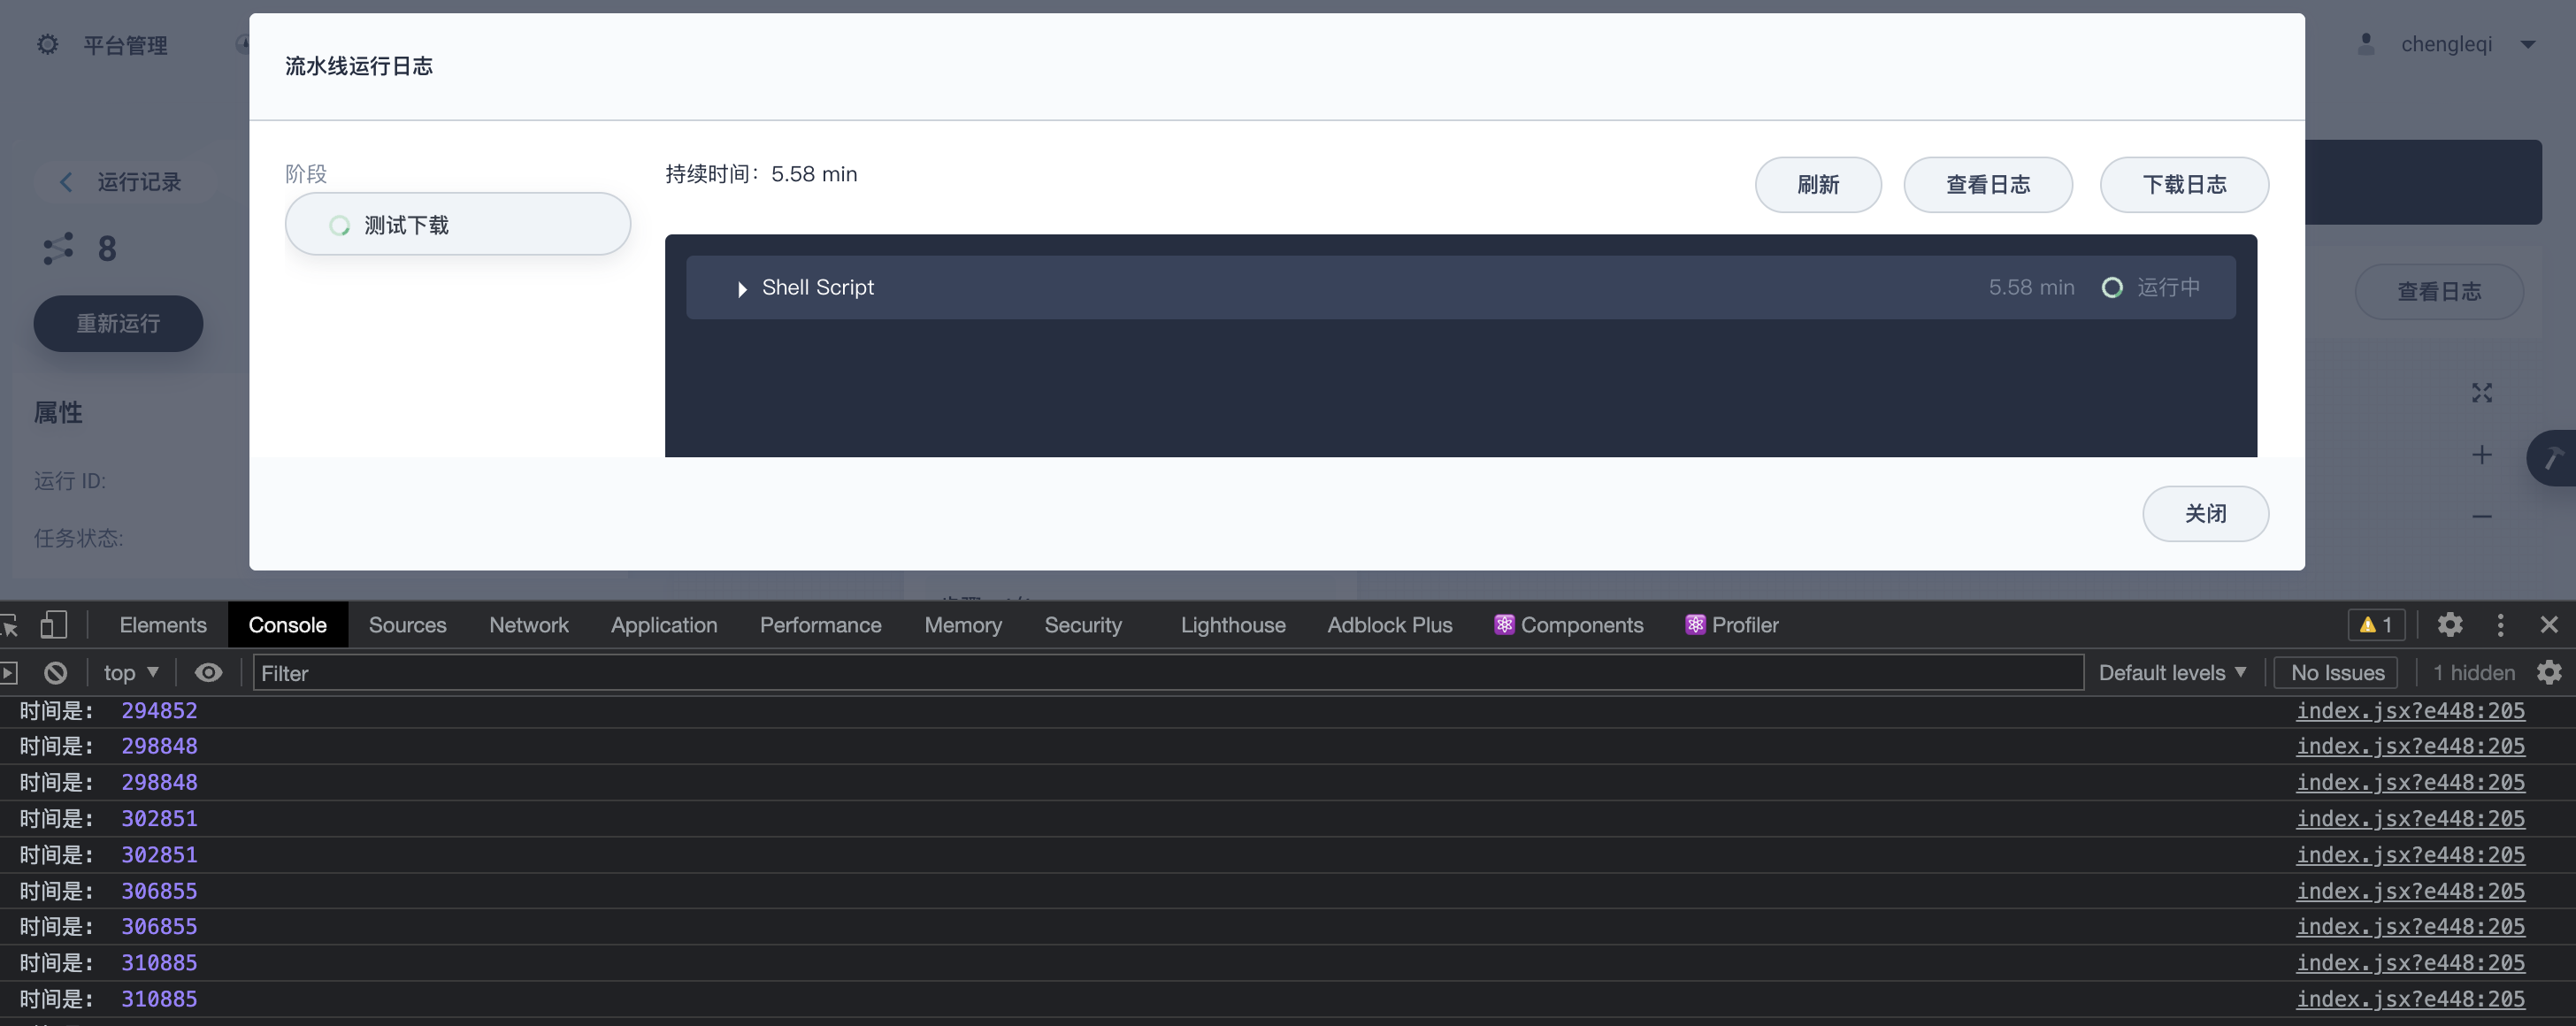This screenshot has height=1026, width=2576.
Task: Open chengleqi user menu dropdown
Action: pos(2527,45)
